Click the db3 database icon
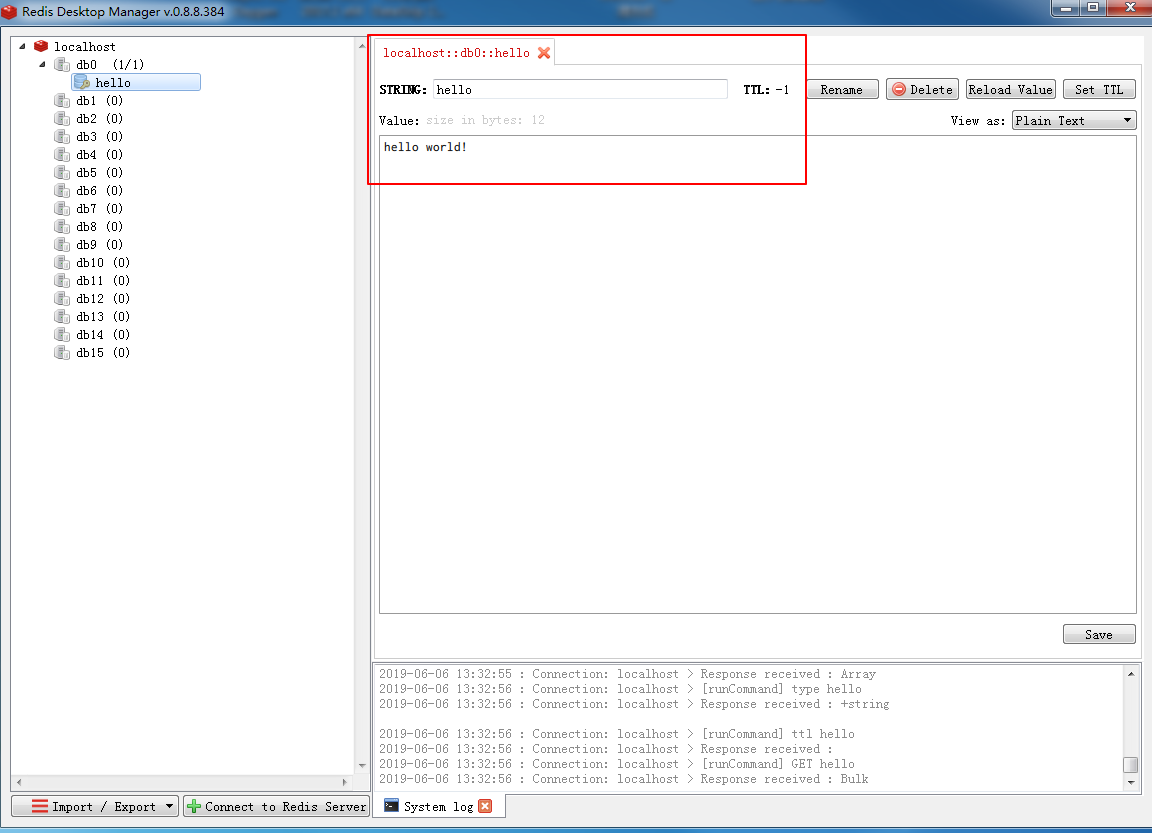 click(x=62, y=137)
